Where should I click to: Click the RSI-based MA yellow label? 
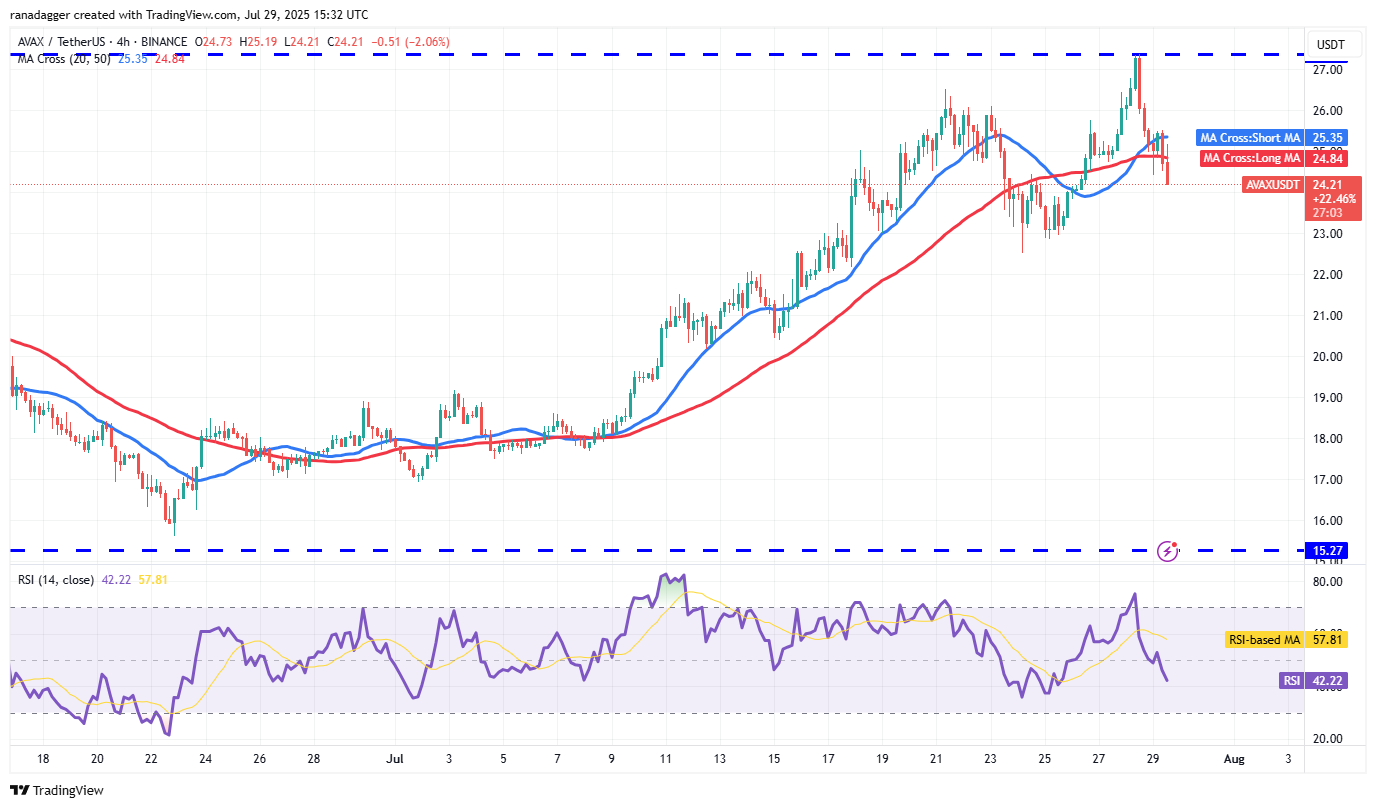pyautogui.click(x=1263, y=637)
